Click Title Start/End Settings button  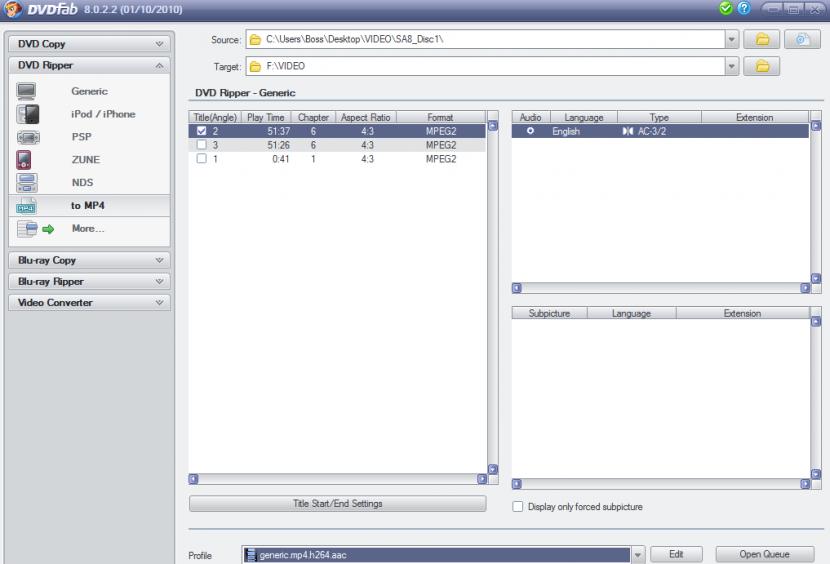pos(338,504)
